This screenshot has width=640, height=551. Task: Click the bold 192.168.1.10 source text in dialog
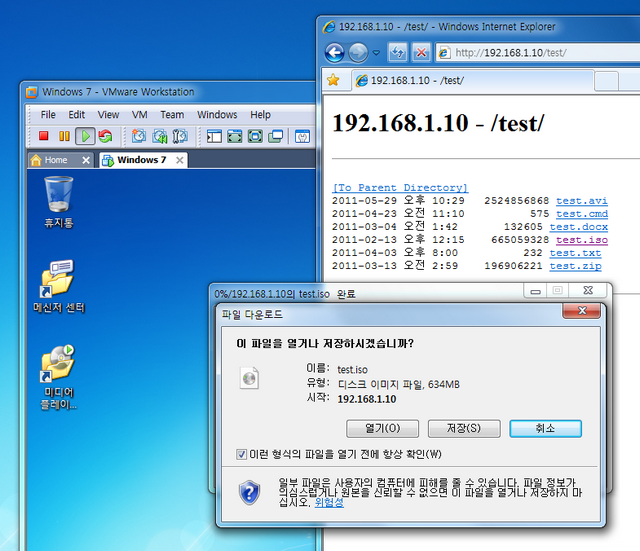367,399
